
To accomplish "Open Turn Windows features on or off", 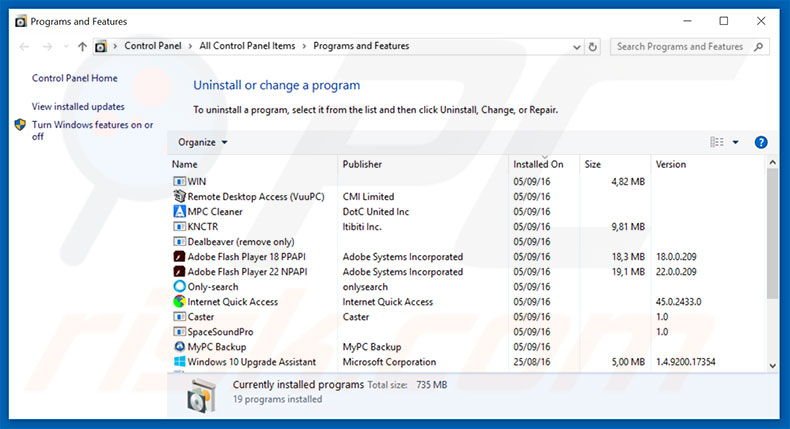I will click(x=93, y=131).
